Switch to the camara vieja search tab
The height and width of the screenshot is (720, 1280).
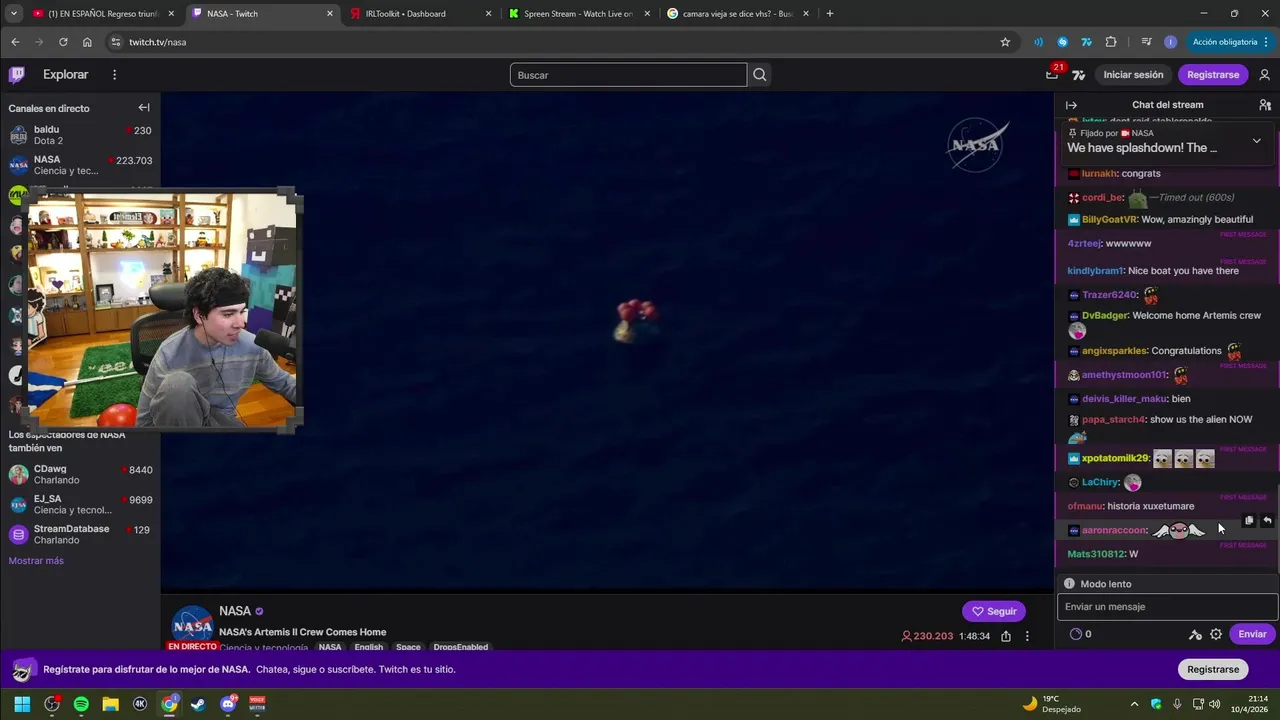[737, 14]
